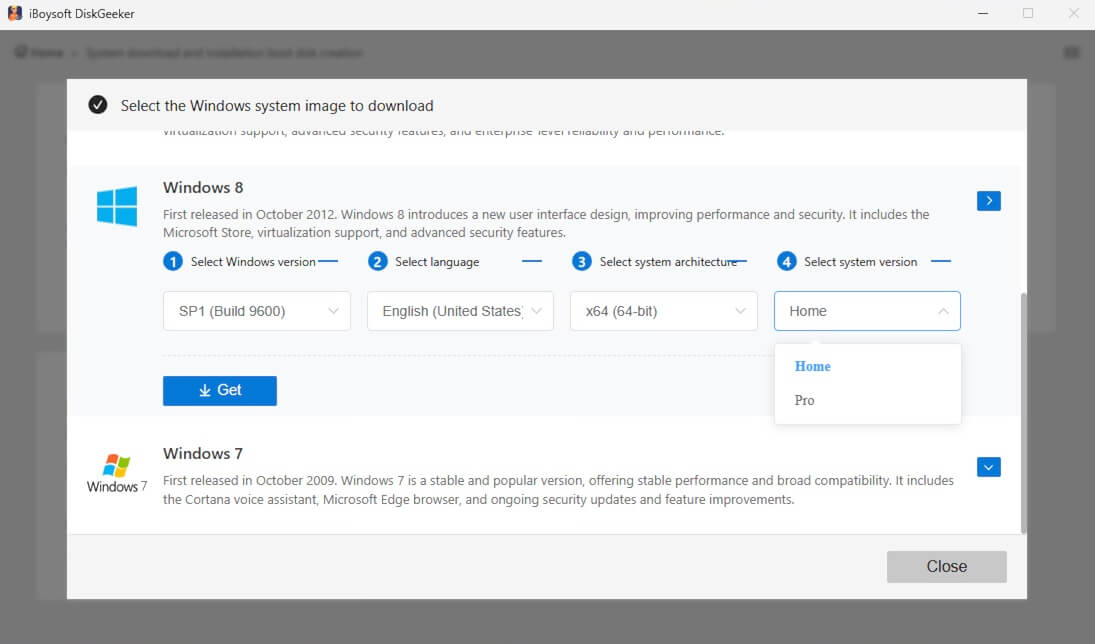
Task: Click the step 4 'Select system version' badge
Action: click(786, 261)
